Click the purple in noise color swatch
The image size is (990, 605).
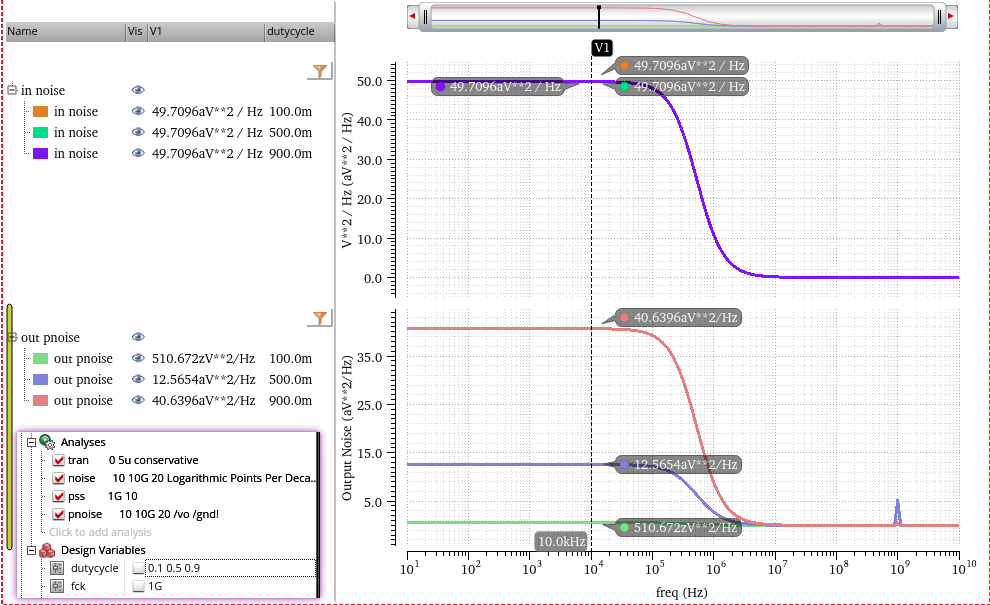coord(40,153)
